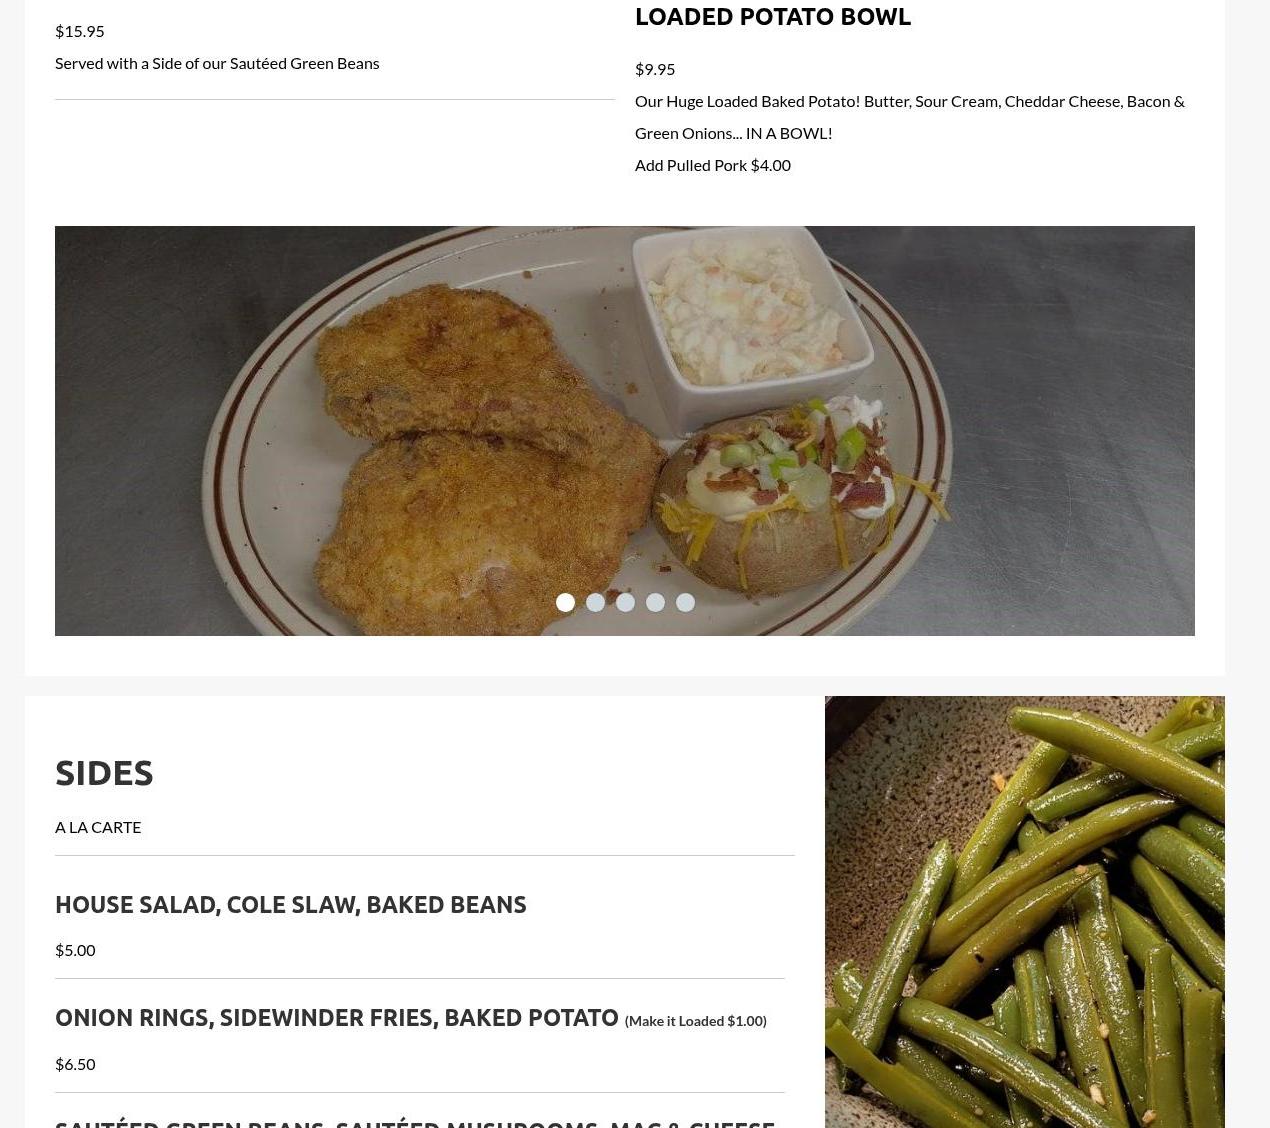Click the Add Pulled Pork $4.00 text

[x=712, y=165]
